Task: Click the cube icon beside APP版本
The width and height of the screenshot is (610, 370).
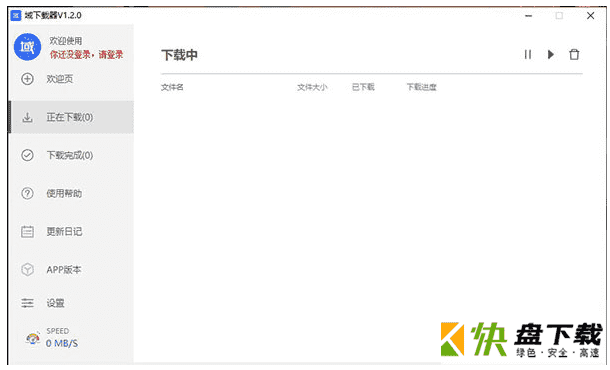Action: (x=27, y=270)
